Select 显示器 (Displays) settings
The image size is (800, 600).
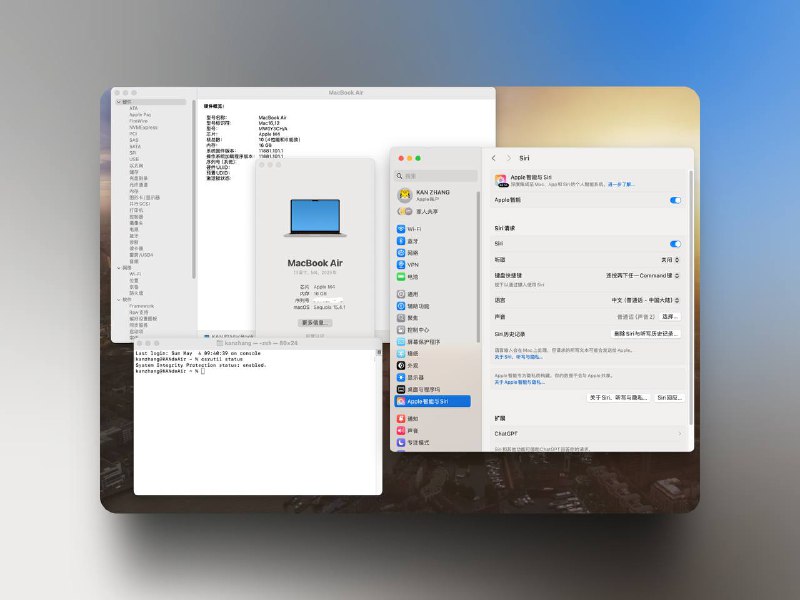pos(415,376)
